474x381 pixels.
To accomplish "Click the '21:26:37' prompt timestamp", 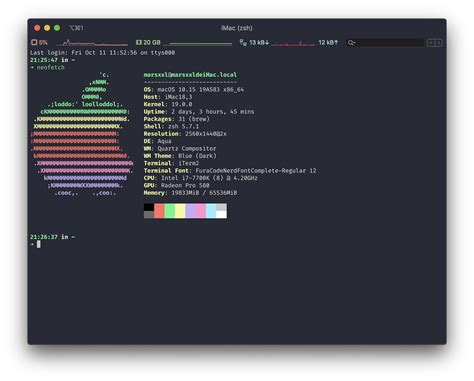I will click(x=44, y=237).
